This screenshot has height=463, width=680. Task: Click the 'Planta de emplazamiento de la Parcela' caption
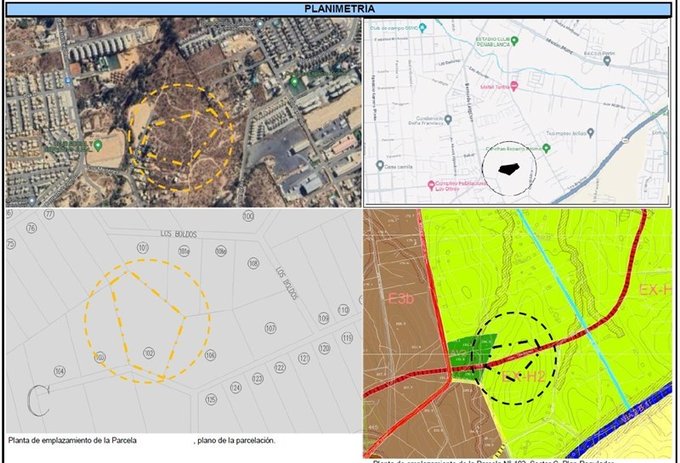coord(72,440)
